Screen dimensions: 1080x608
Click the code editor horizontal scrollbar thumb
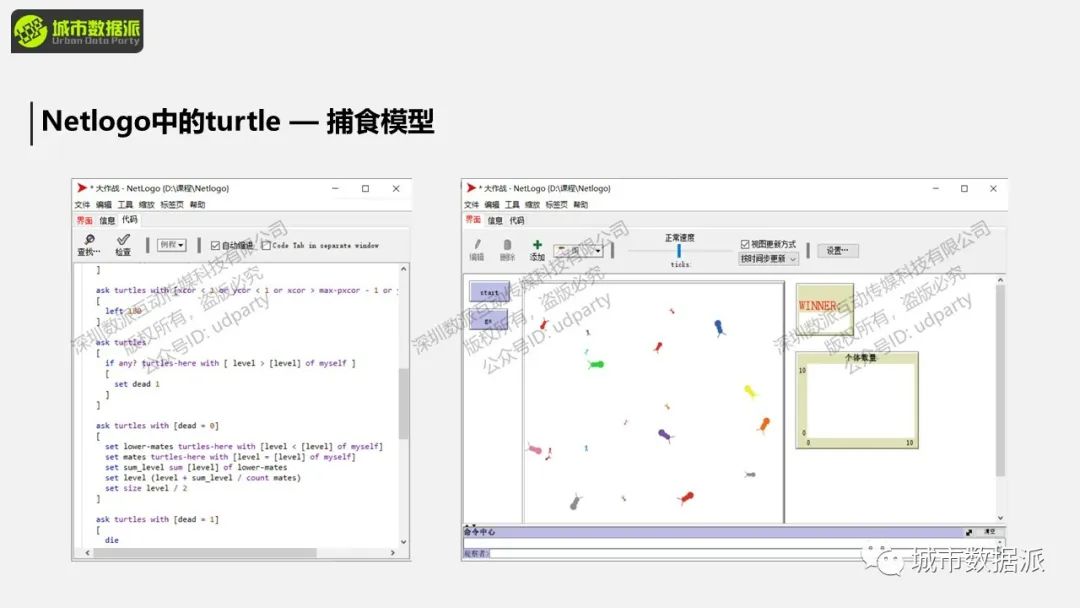pyautogui.click(x=205, y=552)
